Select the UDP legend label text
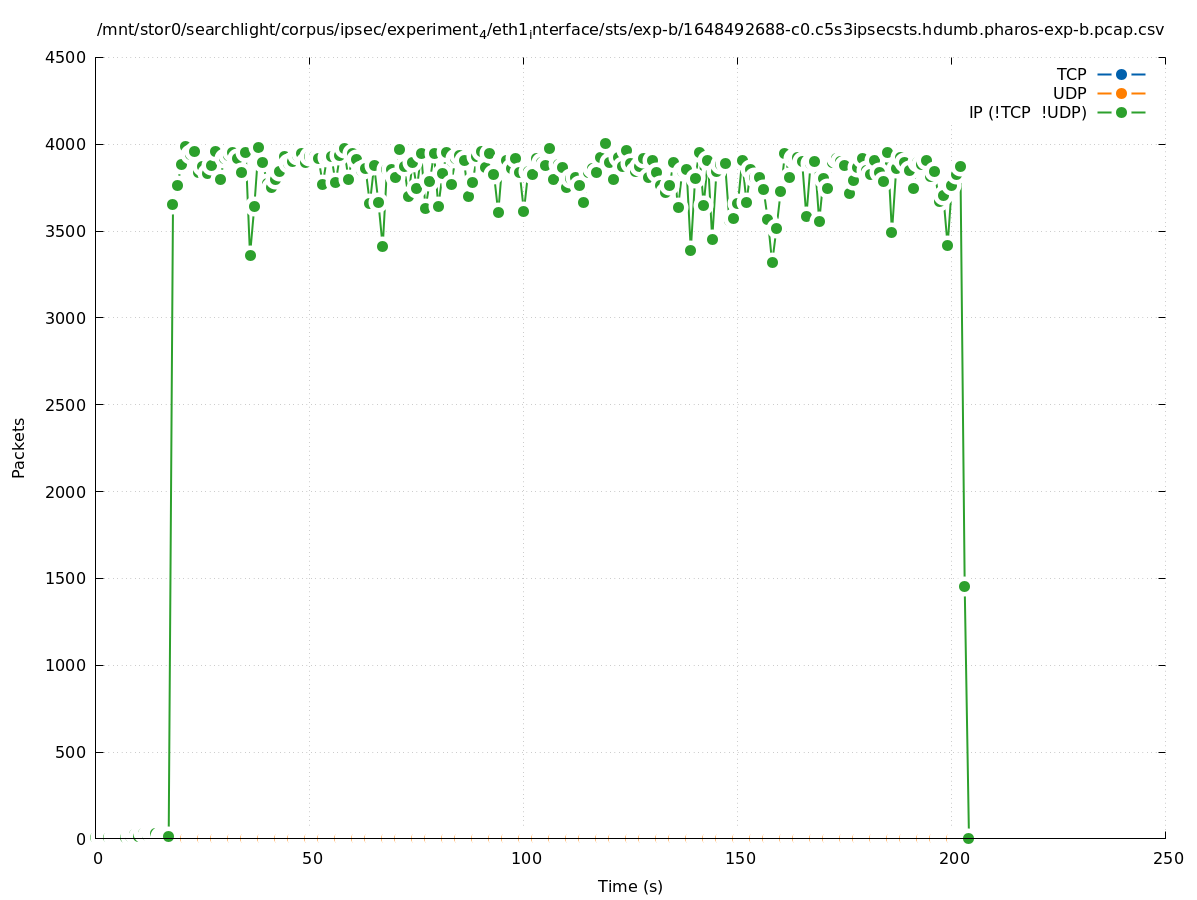 tap(1069, 94)
